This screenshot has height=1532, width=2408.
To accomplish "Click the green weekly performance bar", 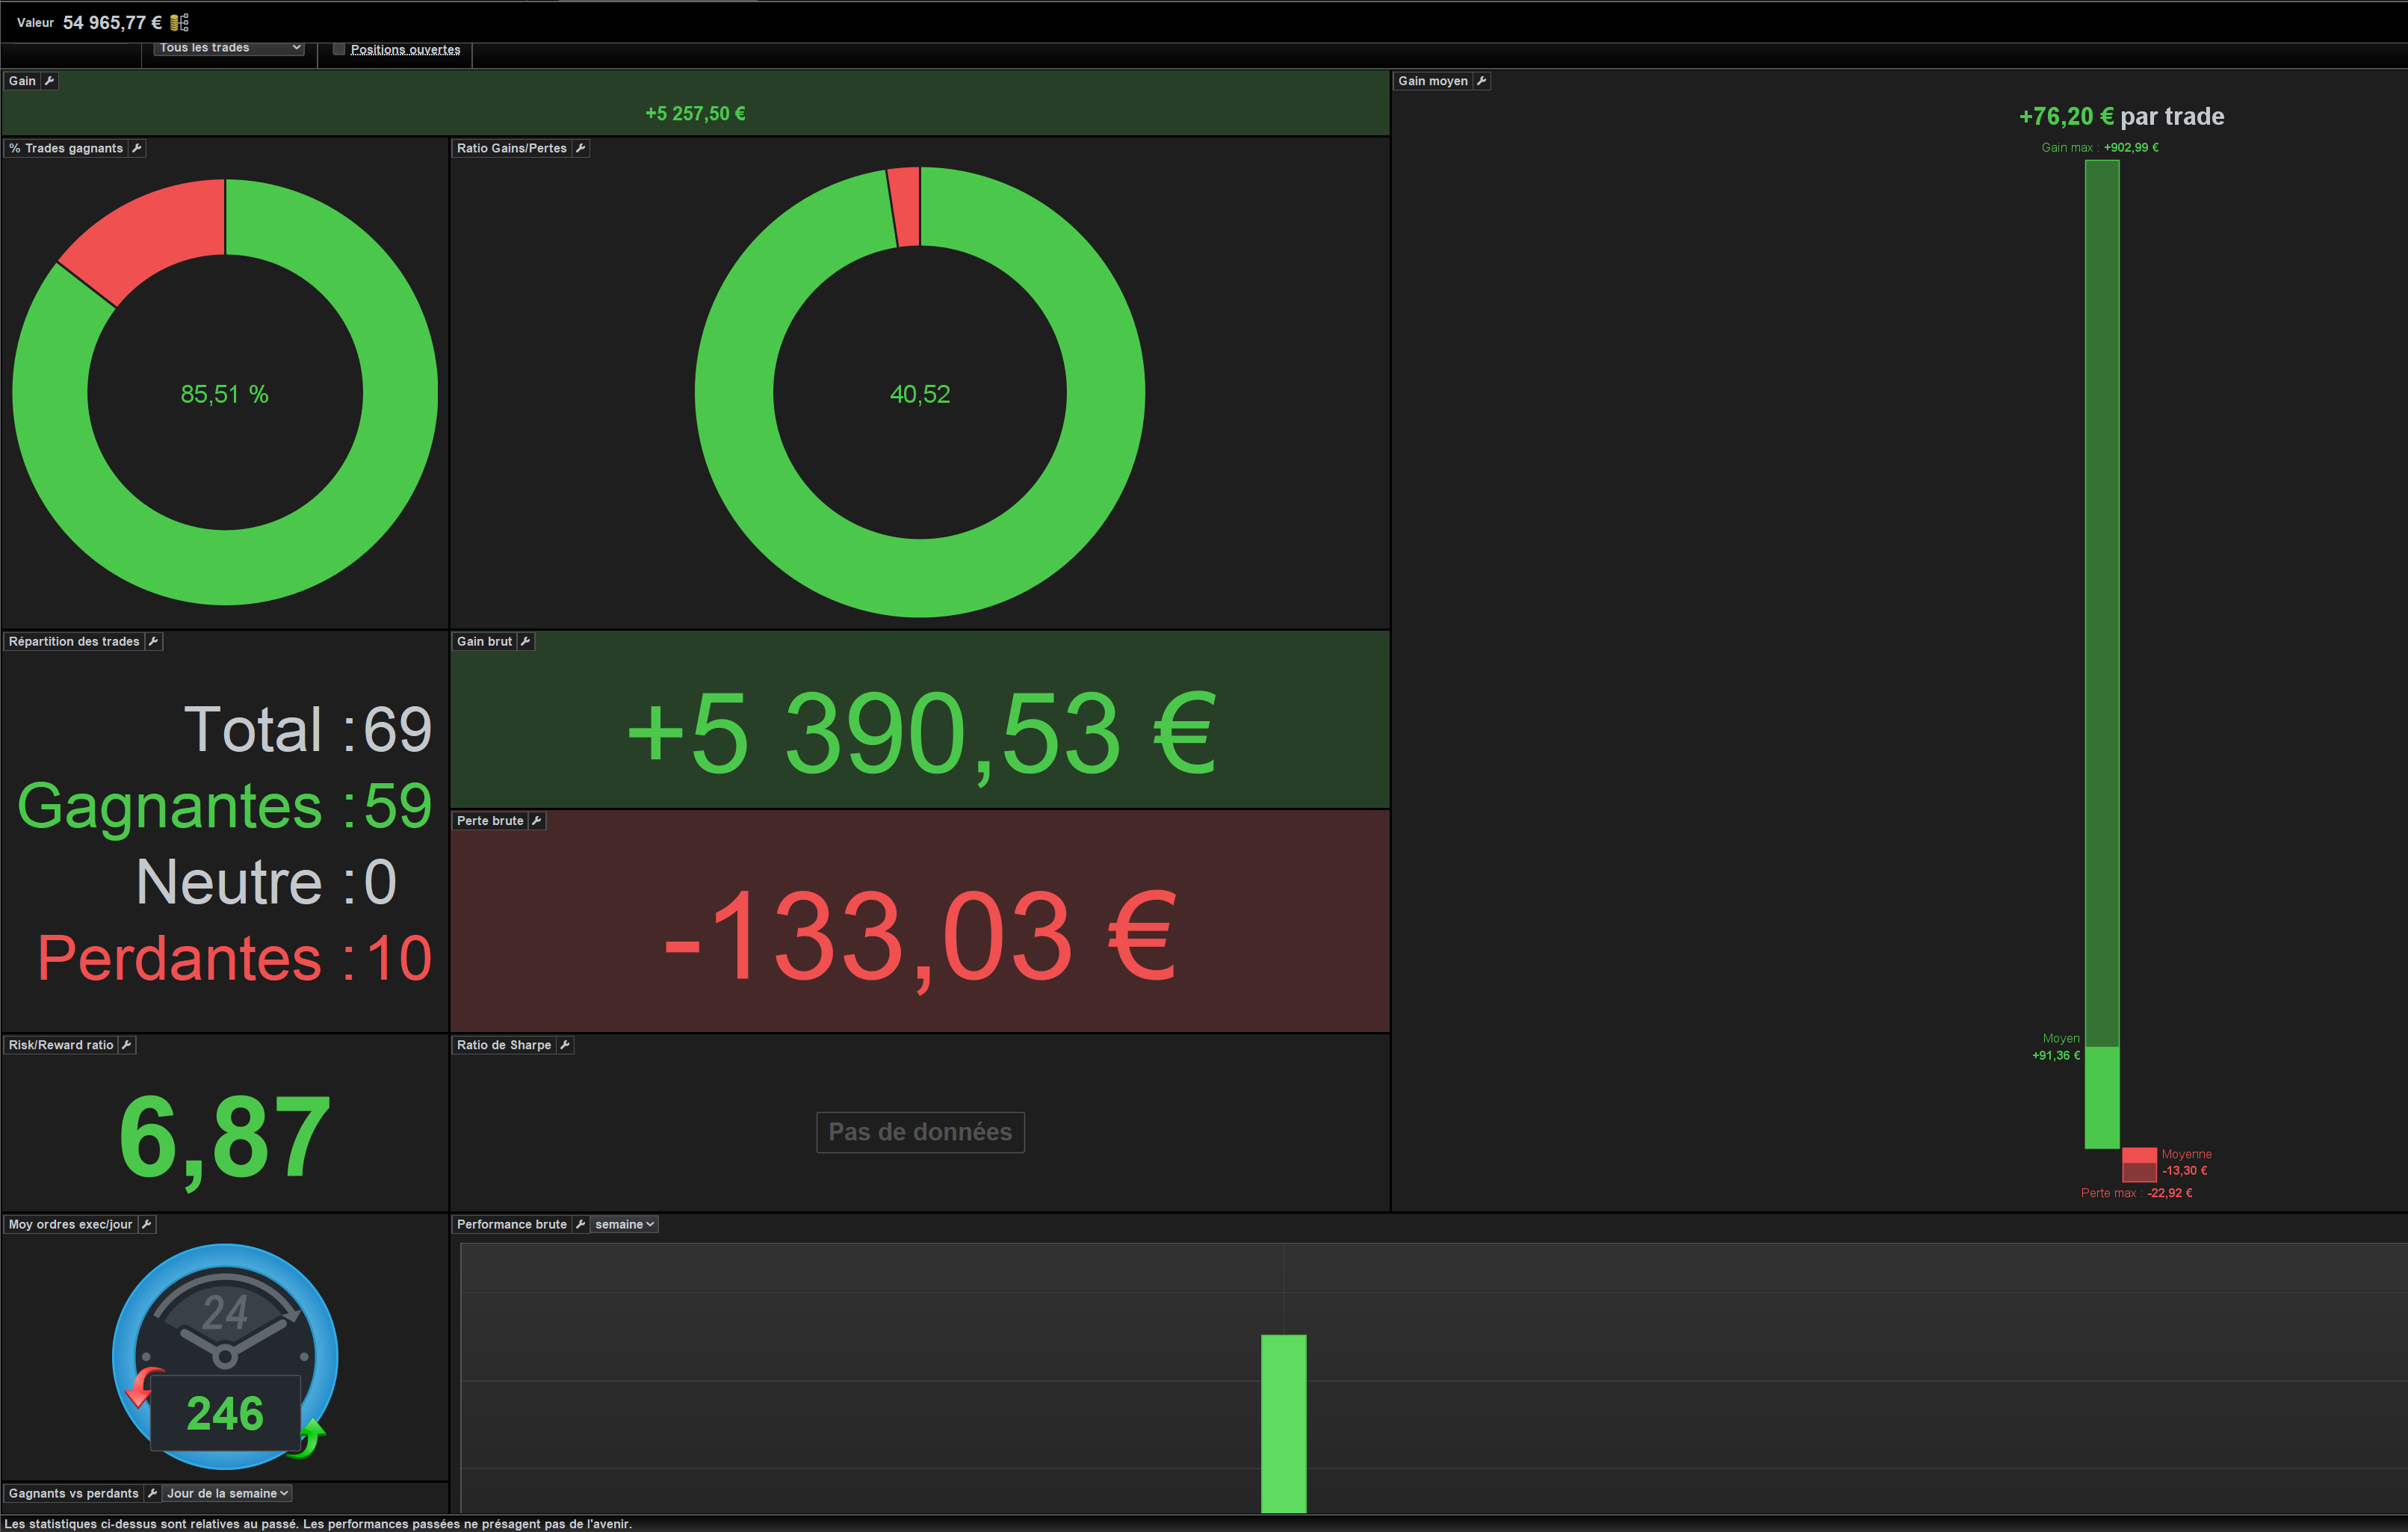I will [x=1283, y=1422].
